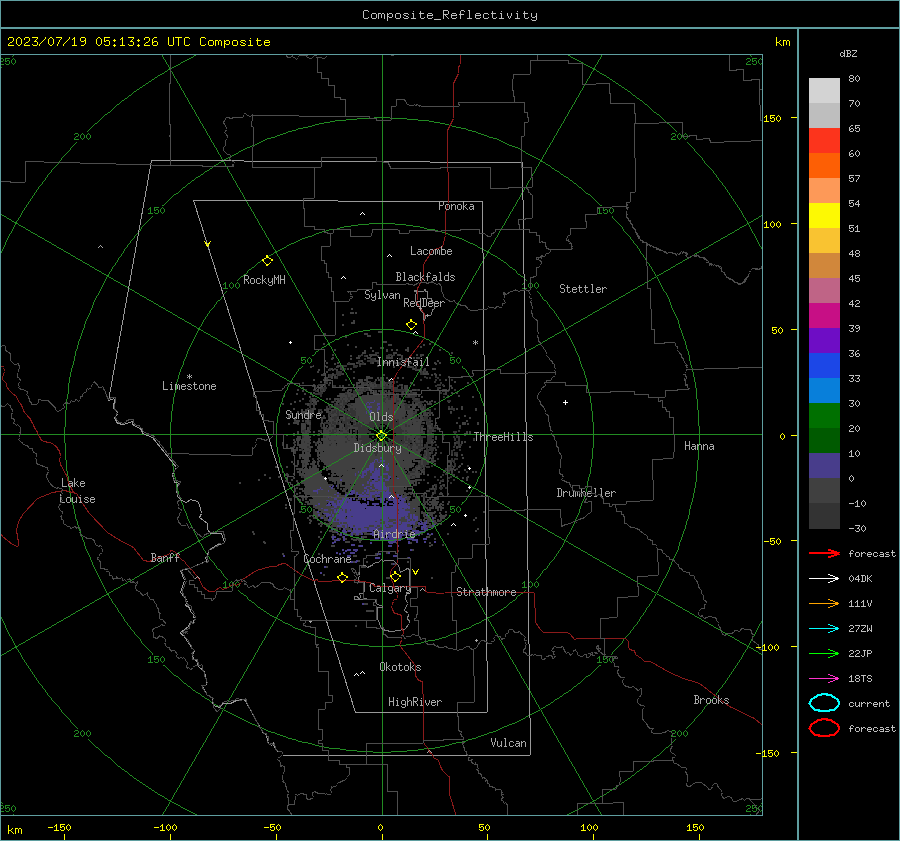Click the Stettler city label
The width and height of the screenshot is (900, 841).
(583, 289)
